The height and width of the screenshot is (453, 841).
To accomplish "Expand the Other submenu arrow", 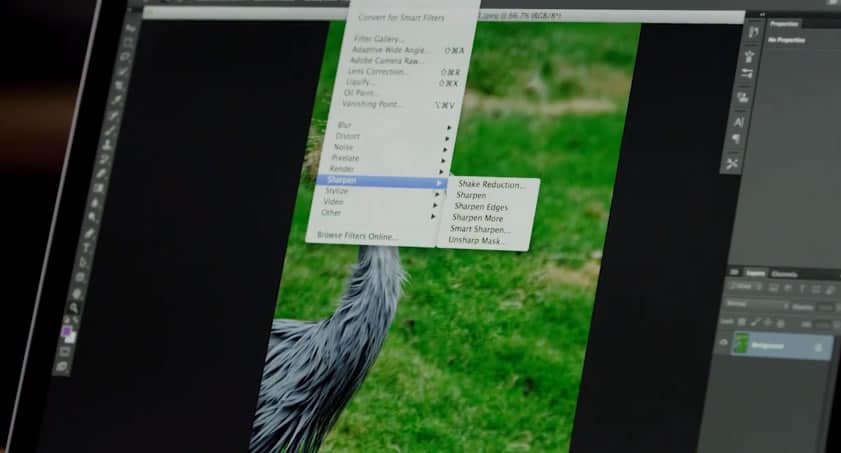I will point(433,217).
